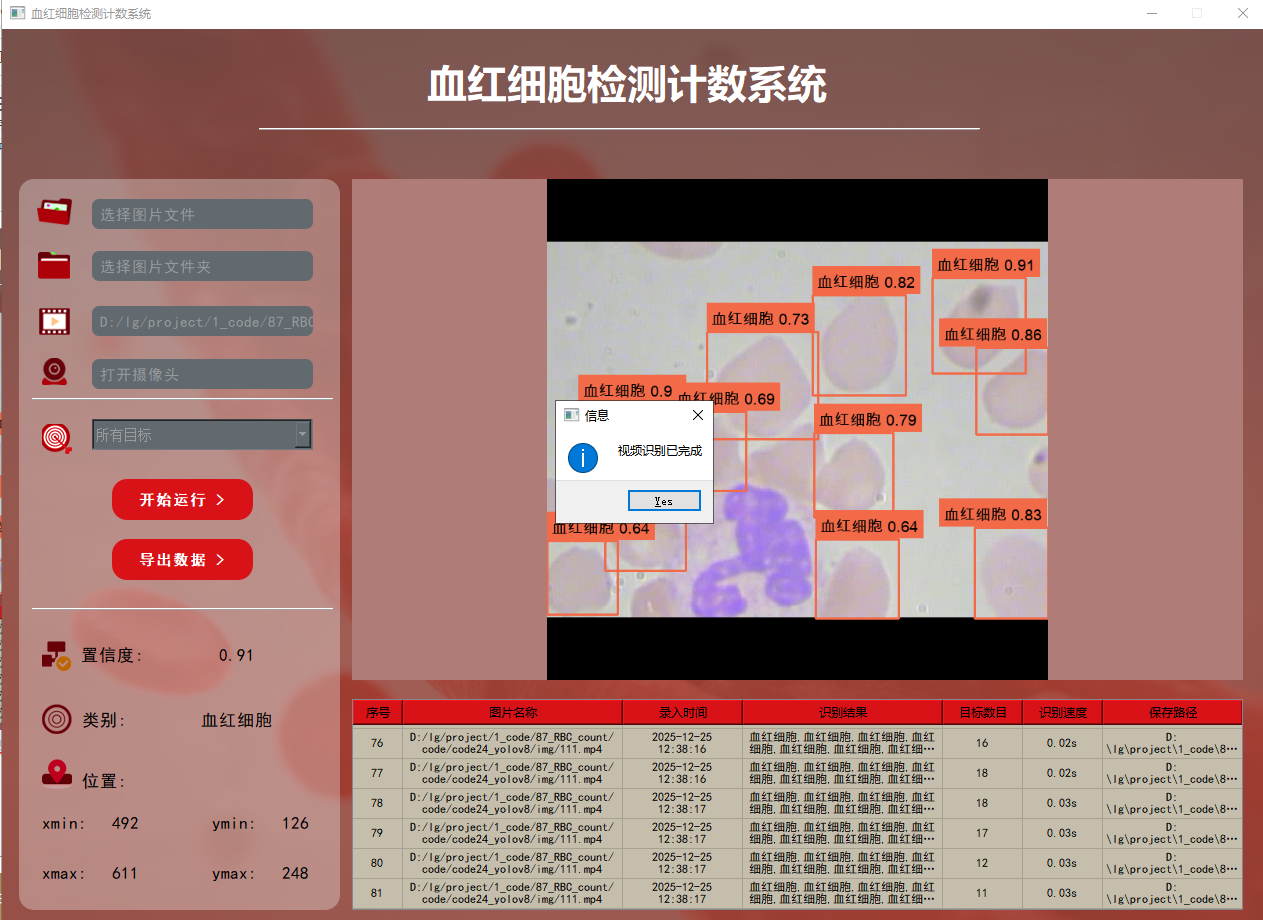Image resolution: width=1263 pixels, height=920 pixels.
Task: Click the video path input field
Action: pyautogui.click(x=202, y=321)
